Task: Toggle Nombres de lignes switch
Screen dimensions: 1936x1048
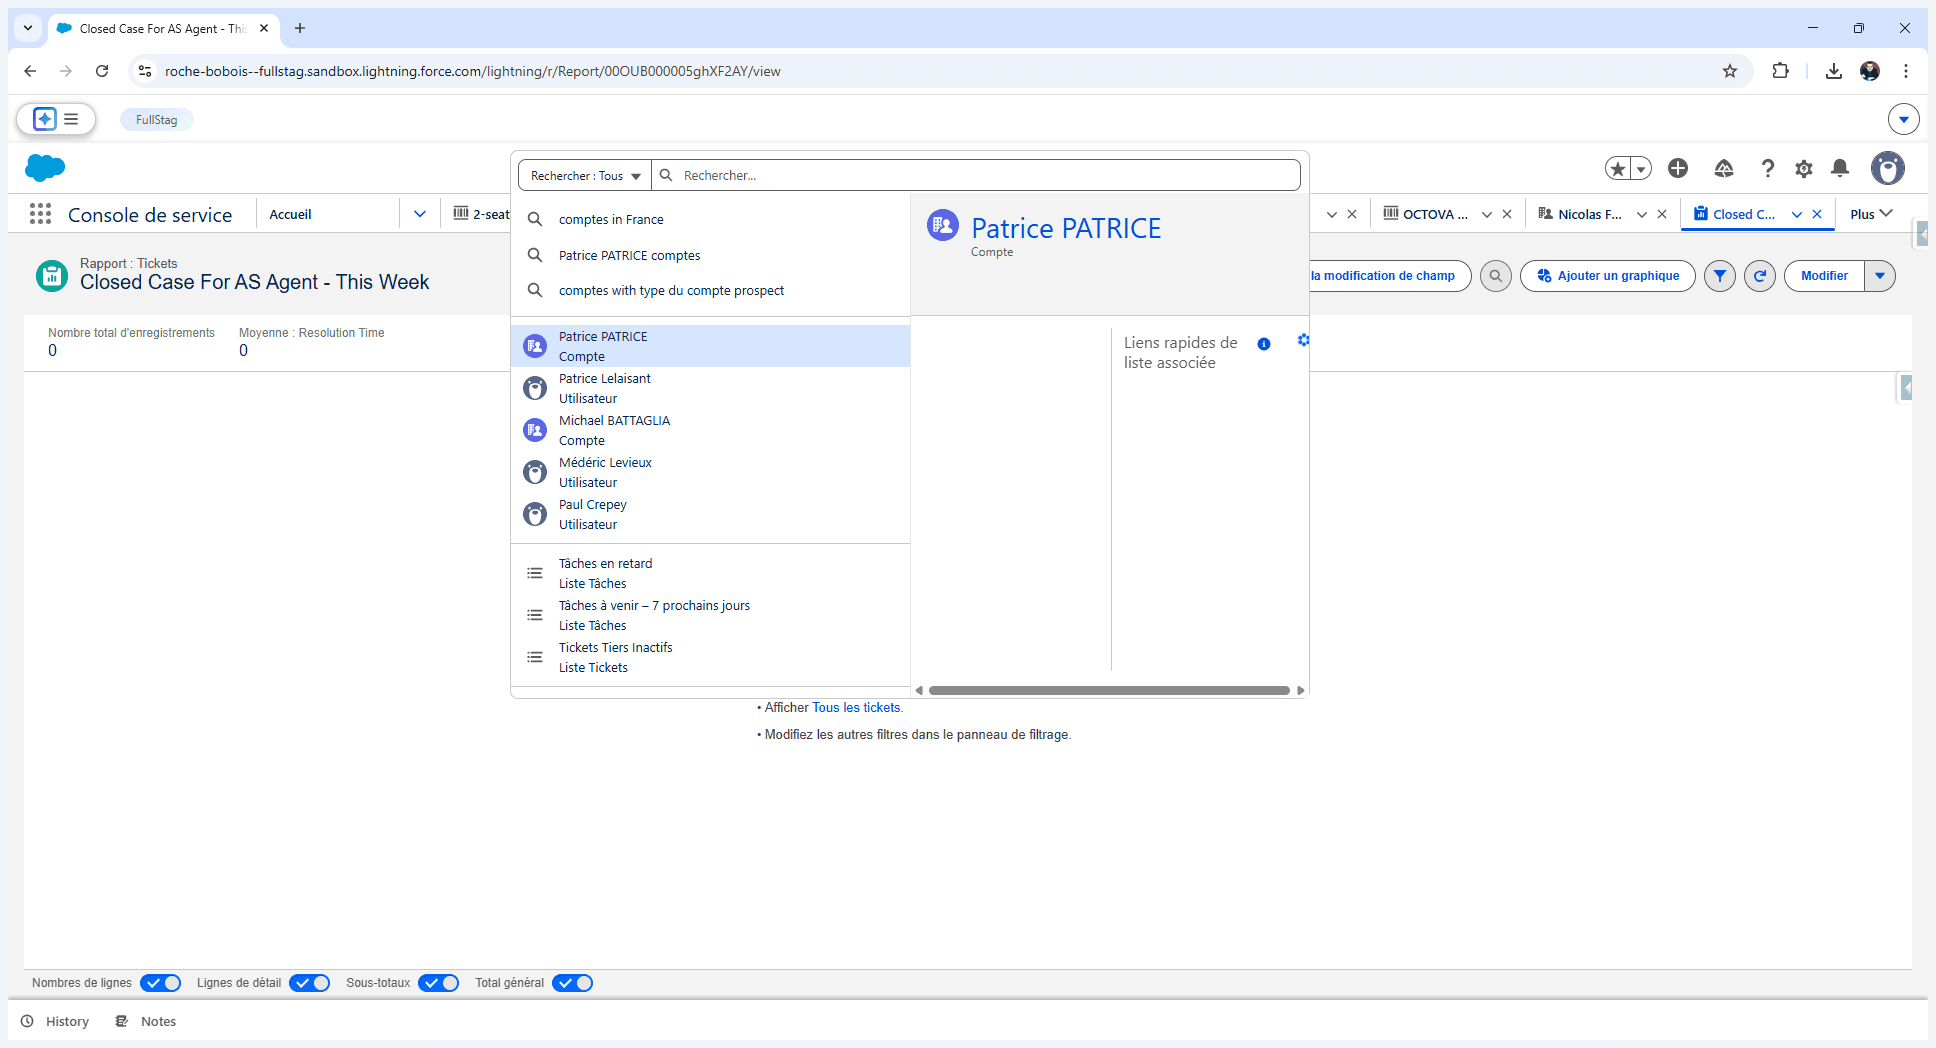Action: click(161, 983)
